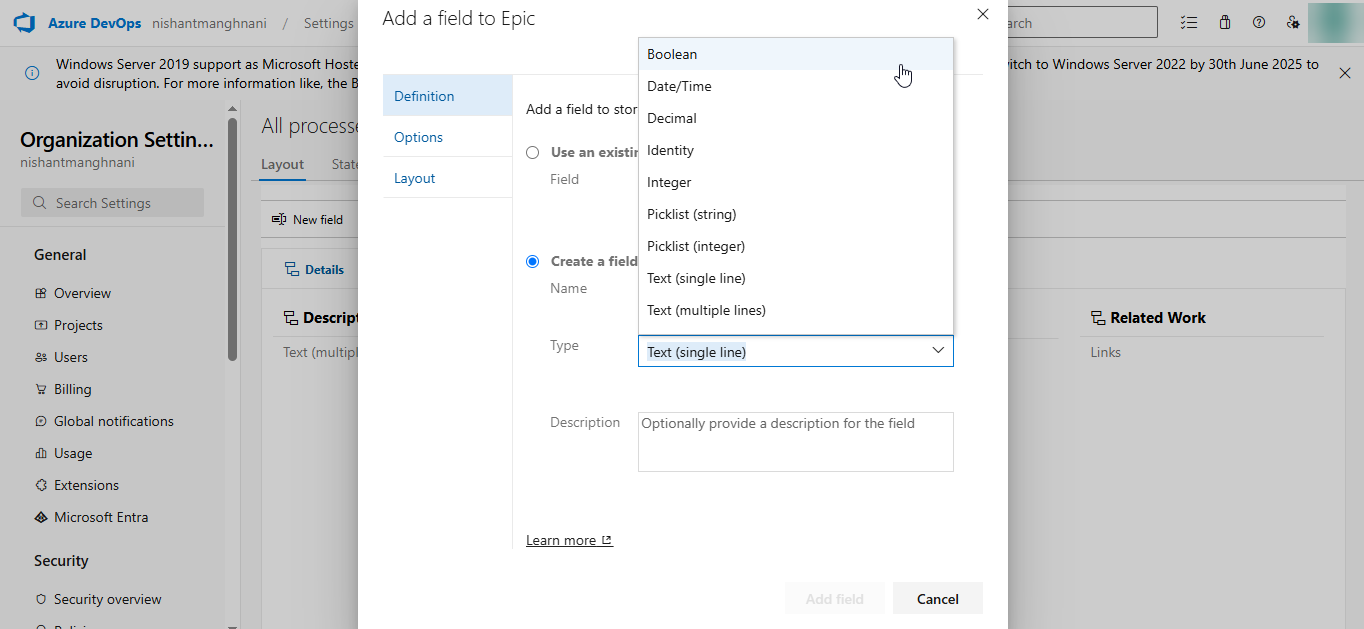Click the Azure DevOps logo icon

point(23,21)
